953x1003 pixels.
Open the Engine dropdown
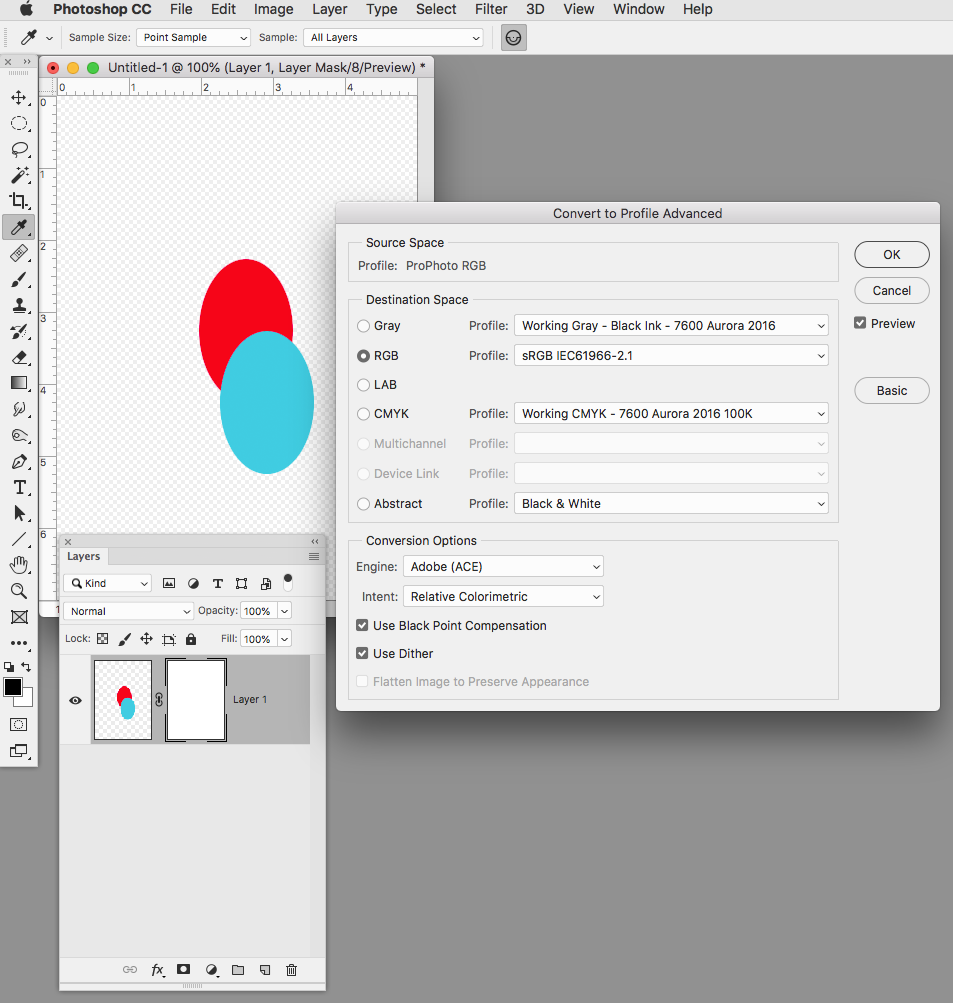503,566
